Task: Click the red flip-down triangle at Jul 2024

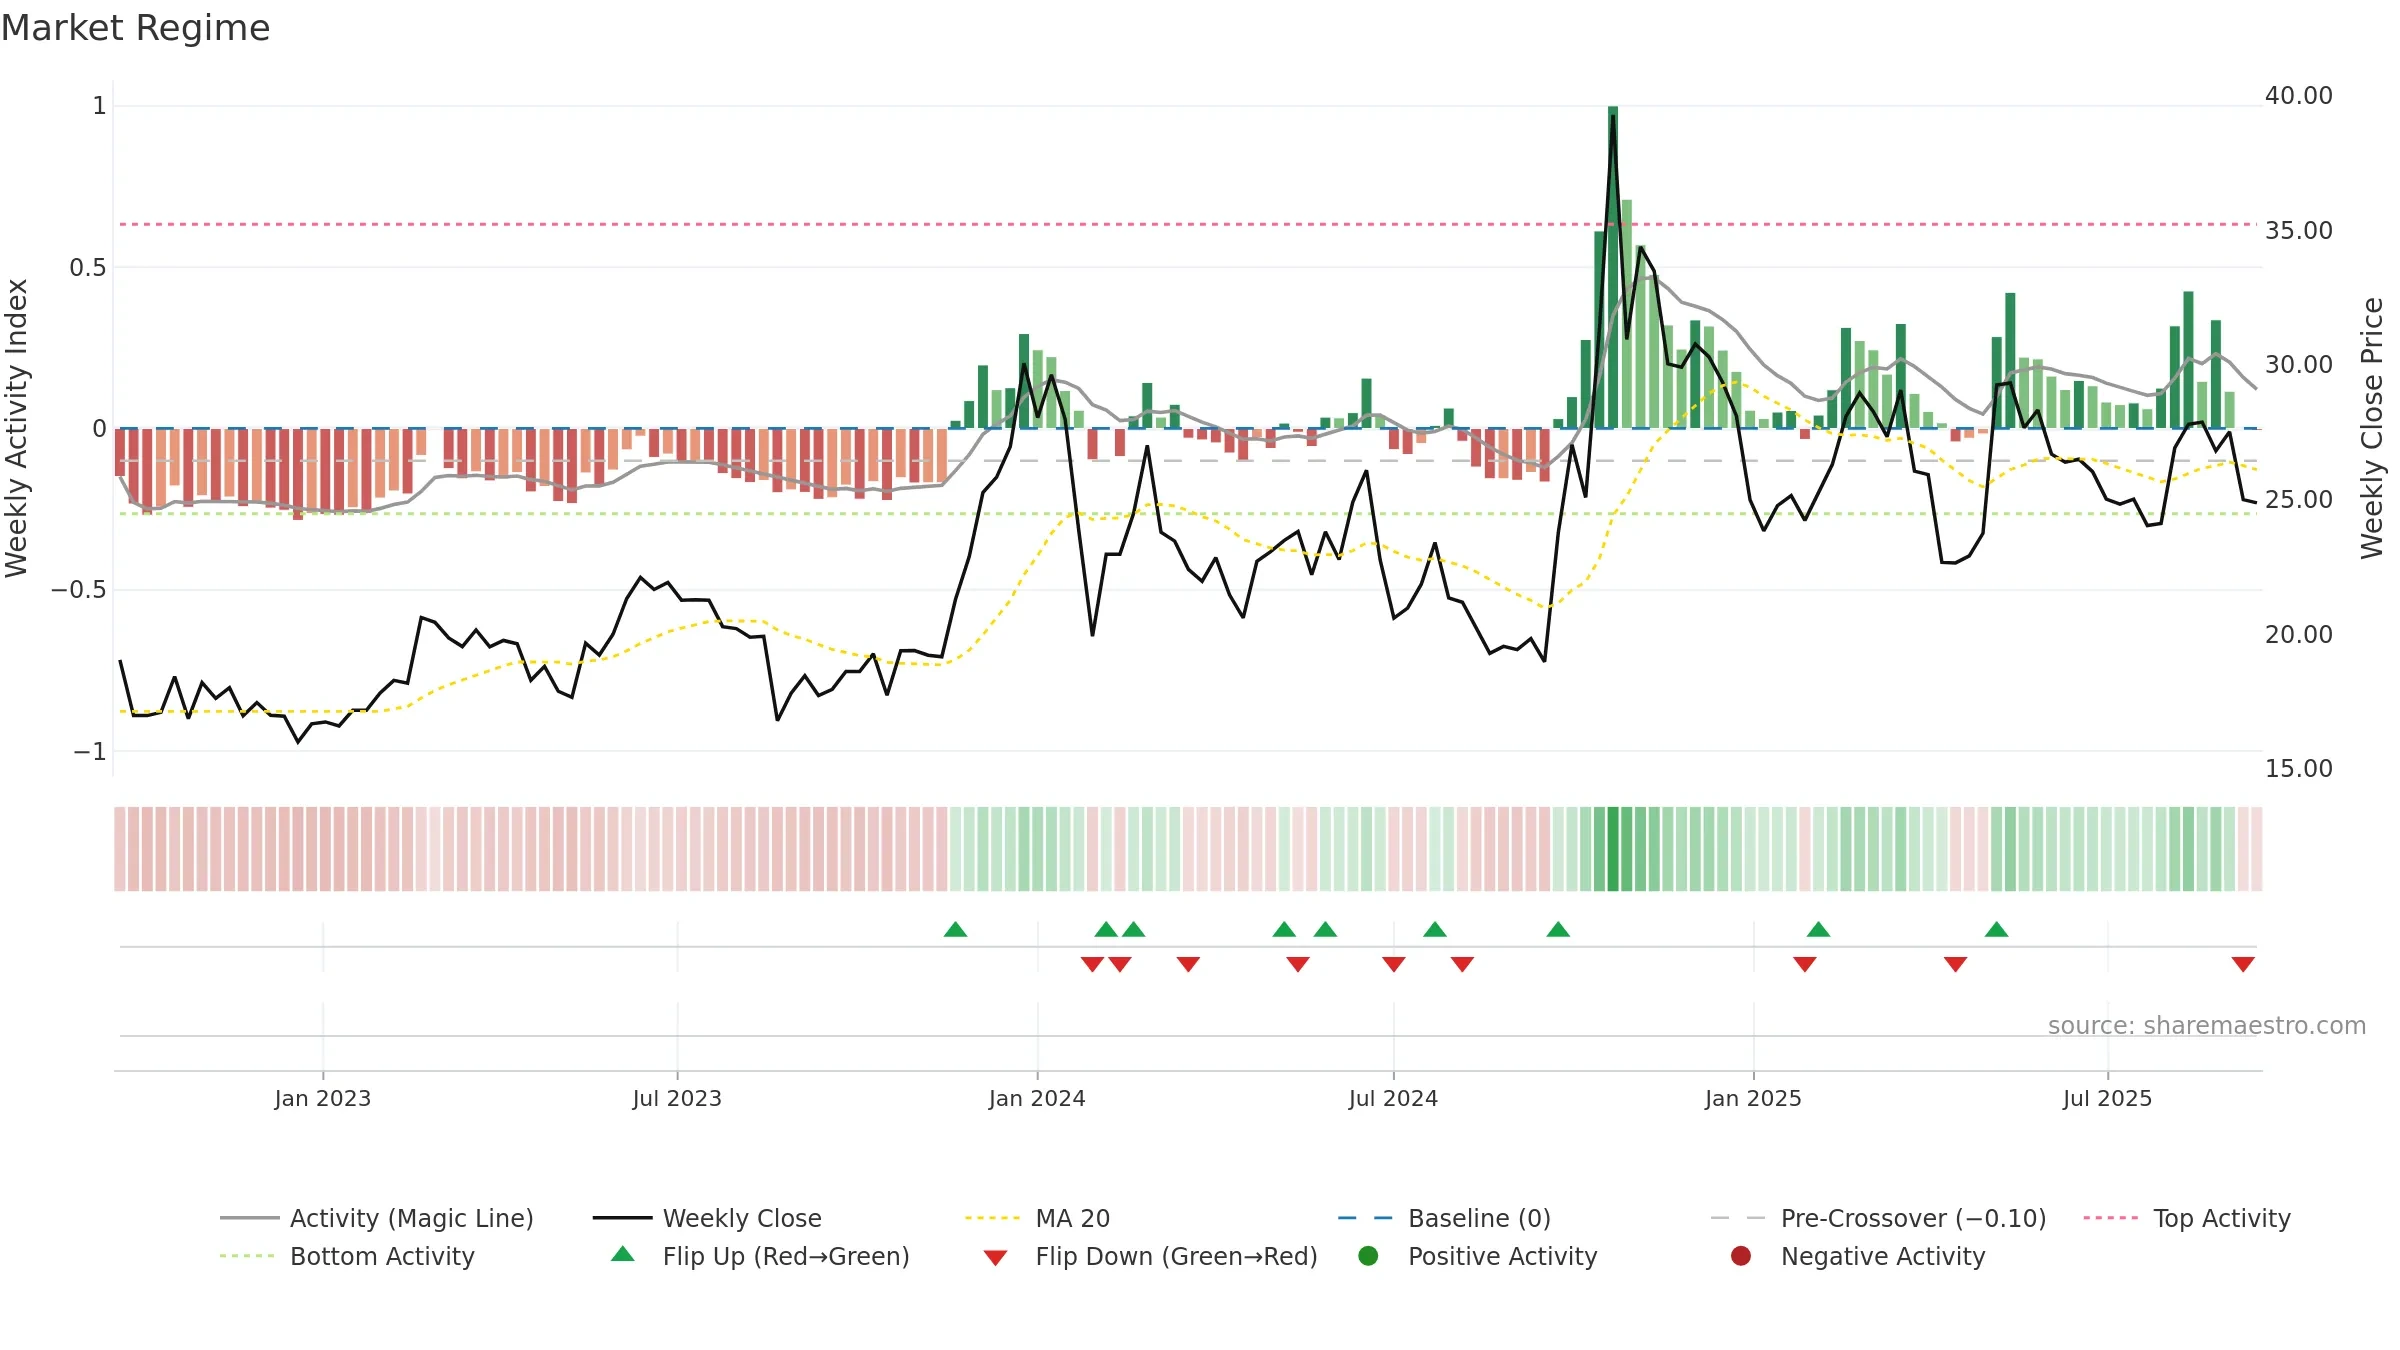Action: pyautogui.click(x=1394, y=964)
